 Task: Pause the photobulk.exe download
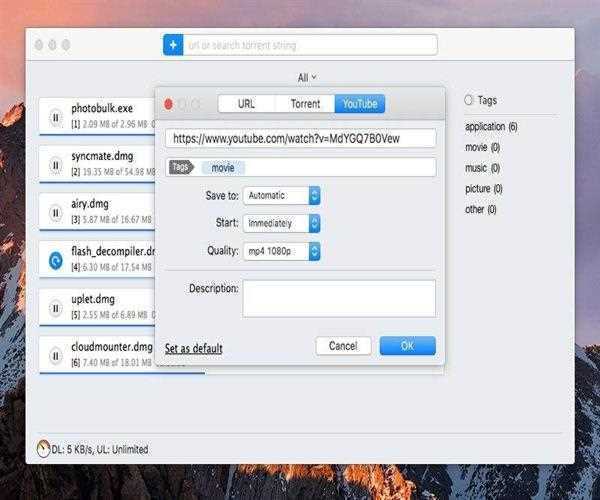(x=55, y=116)
